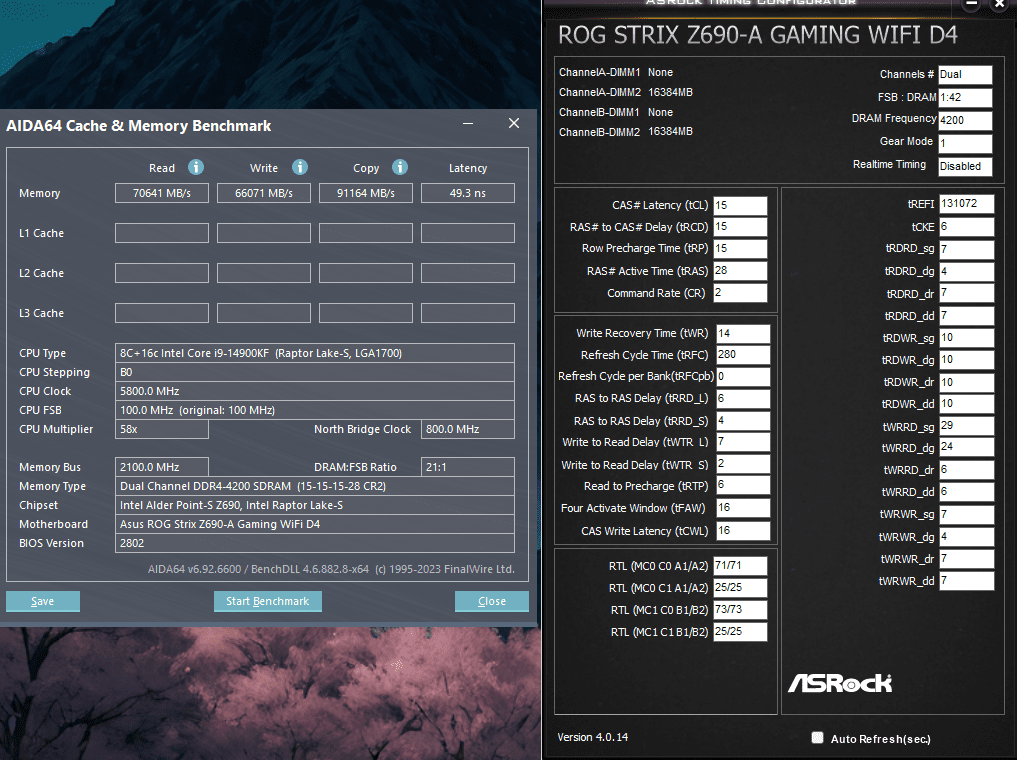Click the DRAM:FSB Ratio 21:1 field
The height and width of the screenshot is (760, 1017).
[468, 467]
